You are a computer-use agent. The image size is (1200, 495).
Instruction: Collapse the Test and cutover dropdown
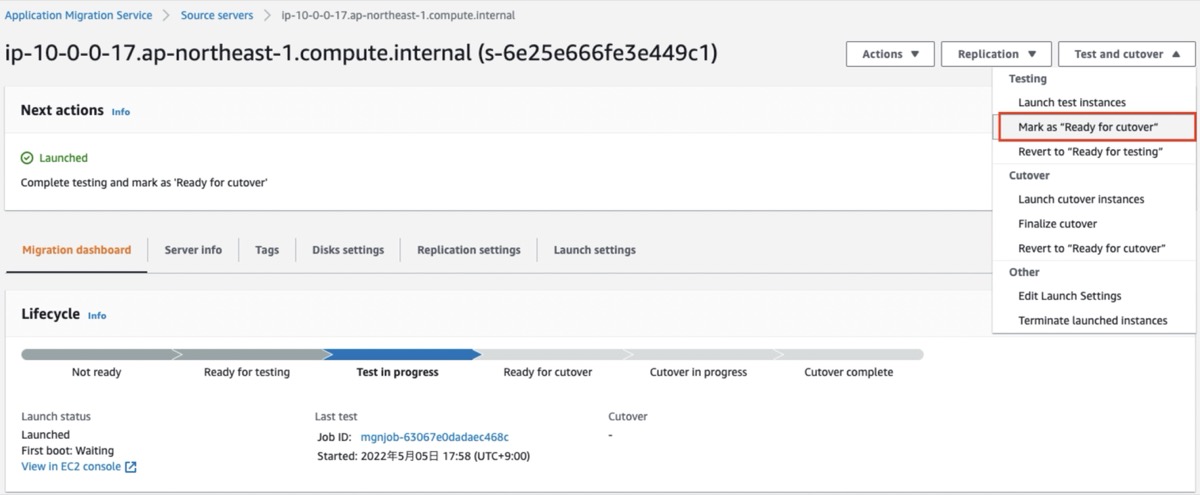(x=1126, y=54)
